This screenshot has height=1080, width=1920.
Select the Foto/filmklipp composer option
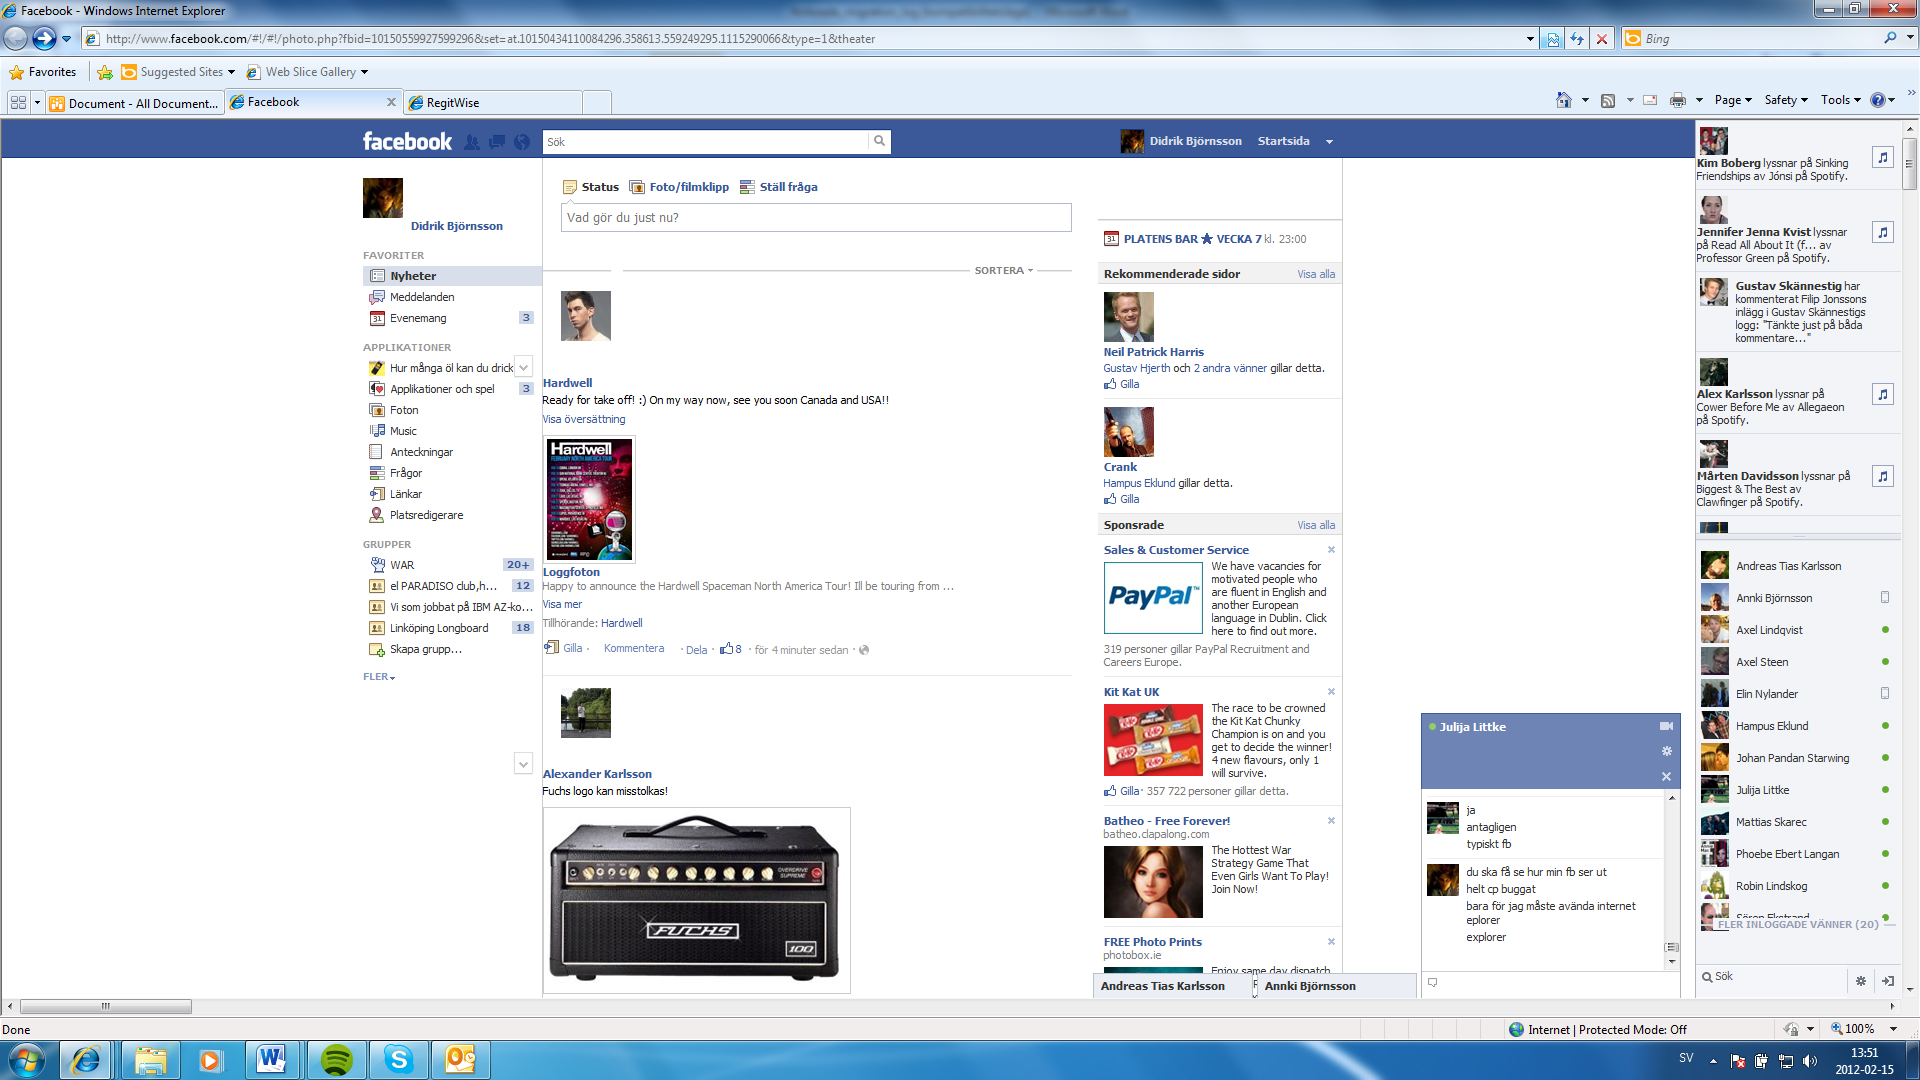click(x=679, y=187)
